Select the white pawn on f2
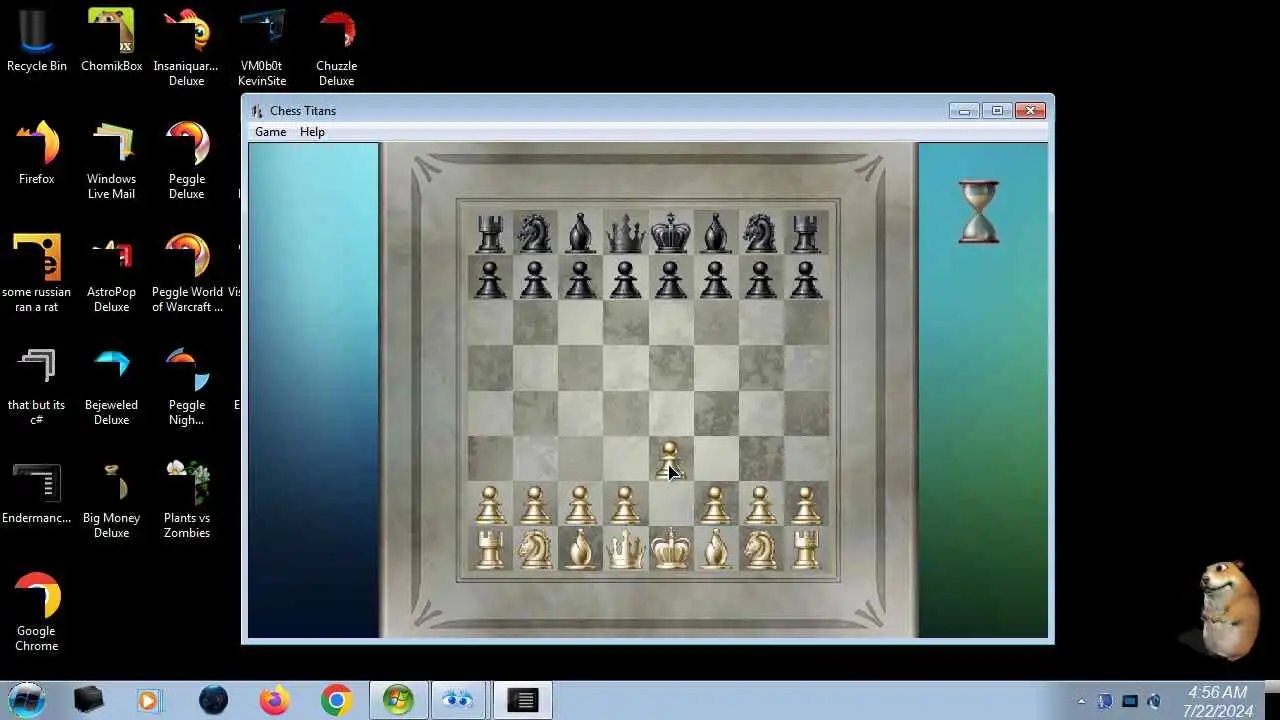The height and width of the screenshot is (720, 1280). click(716, 504)
